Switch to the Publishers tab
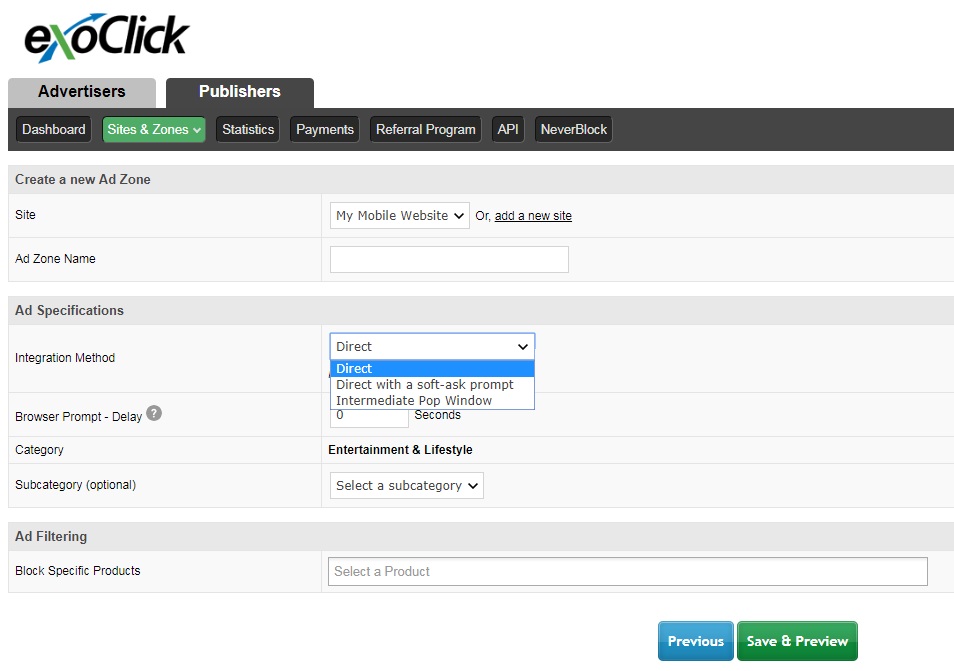This screenshot has height=671, width=954. [x=240, y=92]
